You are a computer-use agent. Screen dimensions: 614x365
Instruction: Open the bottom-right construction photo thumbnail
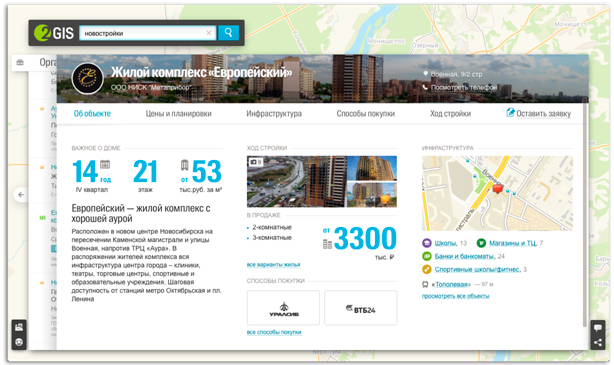[372, 194]
